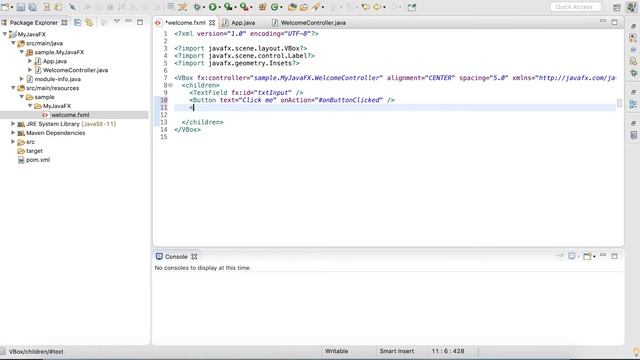Run the application with green Run icon
This screenshot has height=360, width=640.
coord(213,7)
